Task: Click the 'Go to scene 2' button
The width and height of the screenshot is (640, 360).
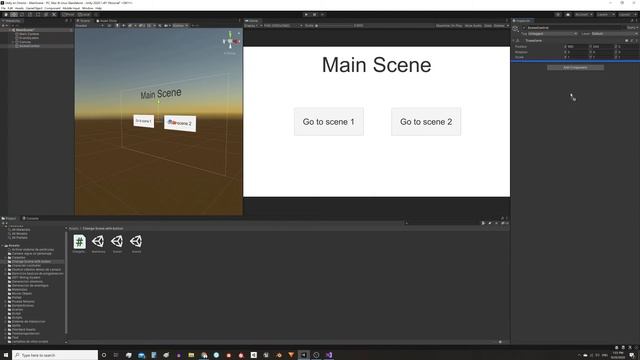Action: coord(426,122)
